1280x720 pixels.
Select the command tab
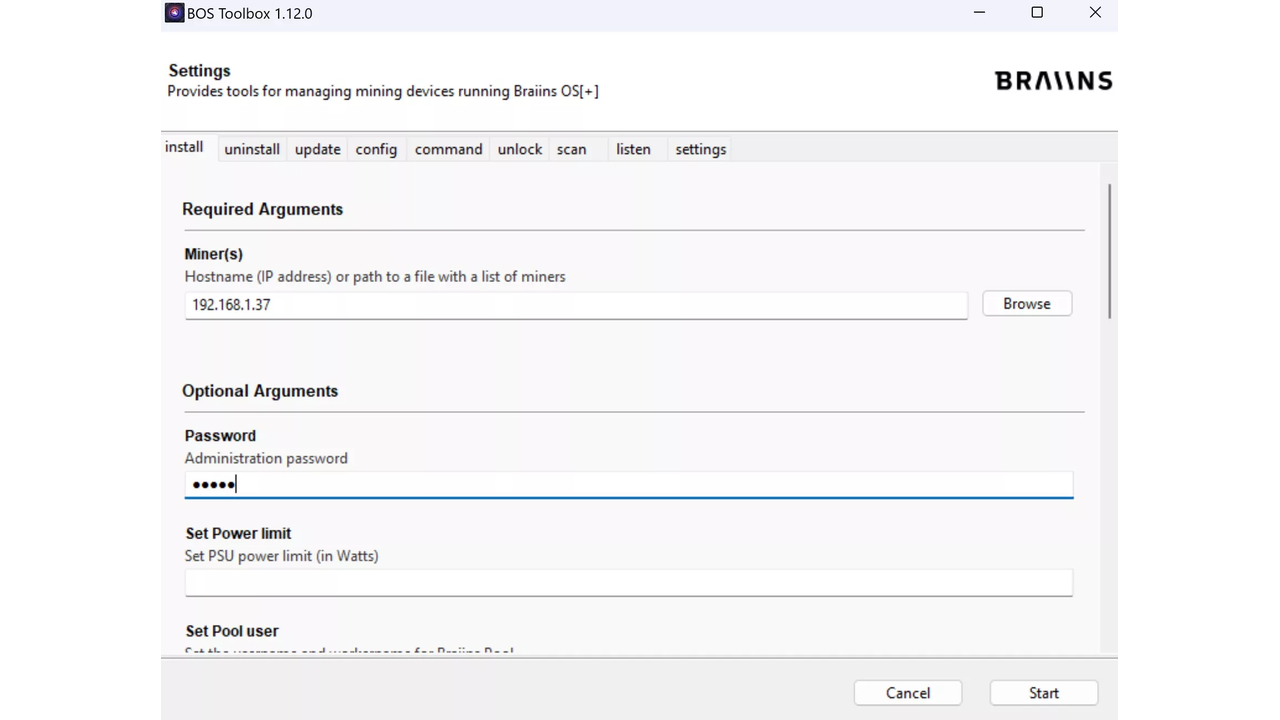(449, 149)
